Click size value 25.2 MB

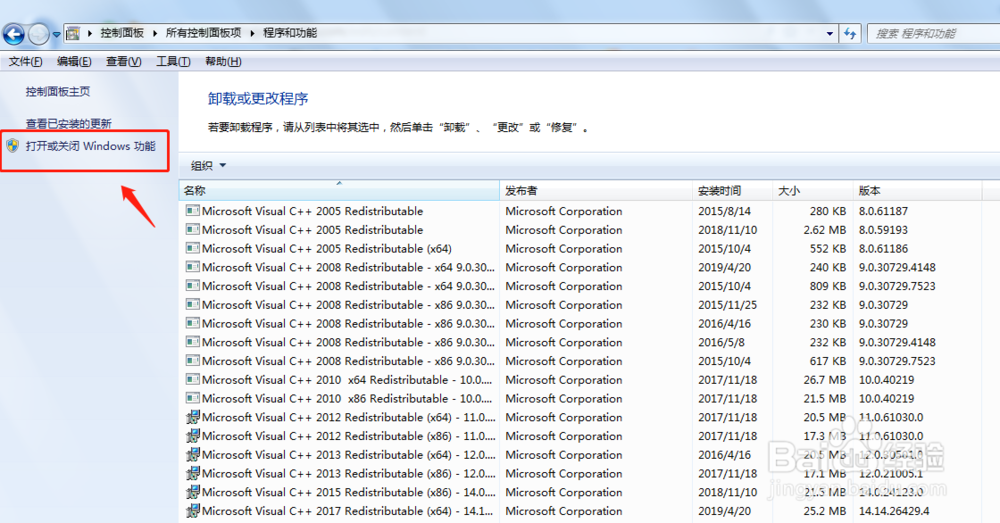point(825,512)
